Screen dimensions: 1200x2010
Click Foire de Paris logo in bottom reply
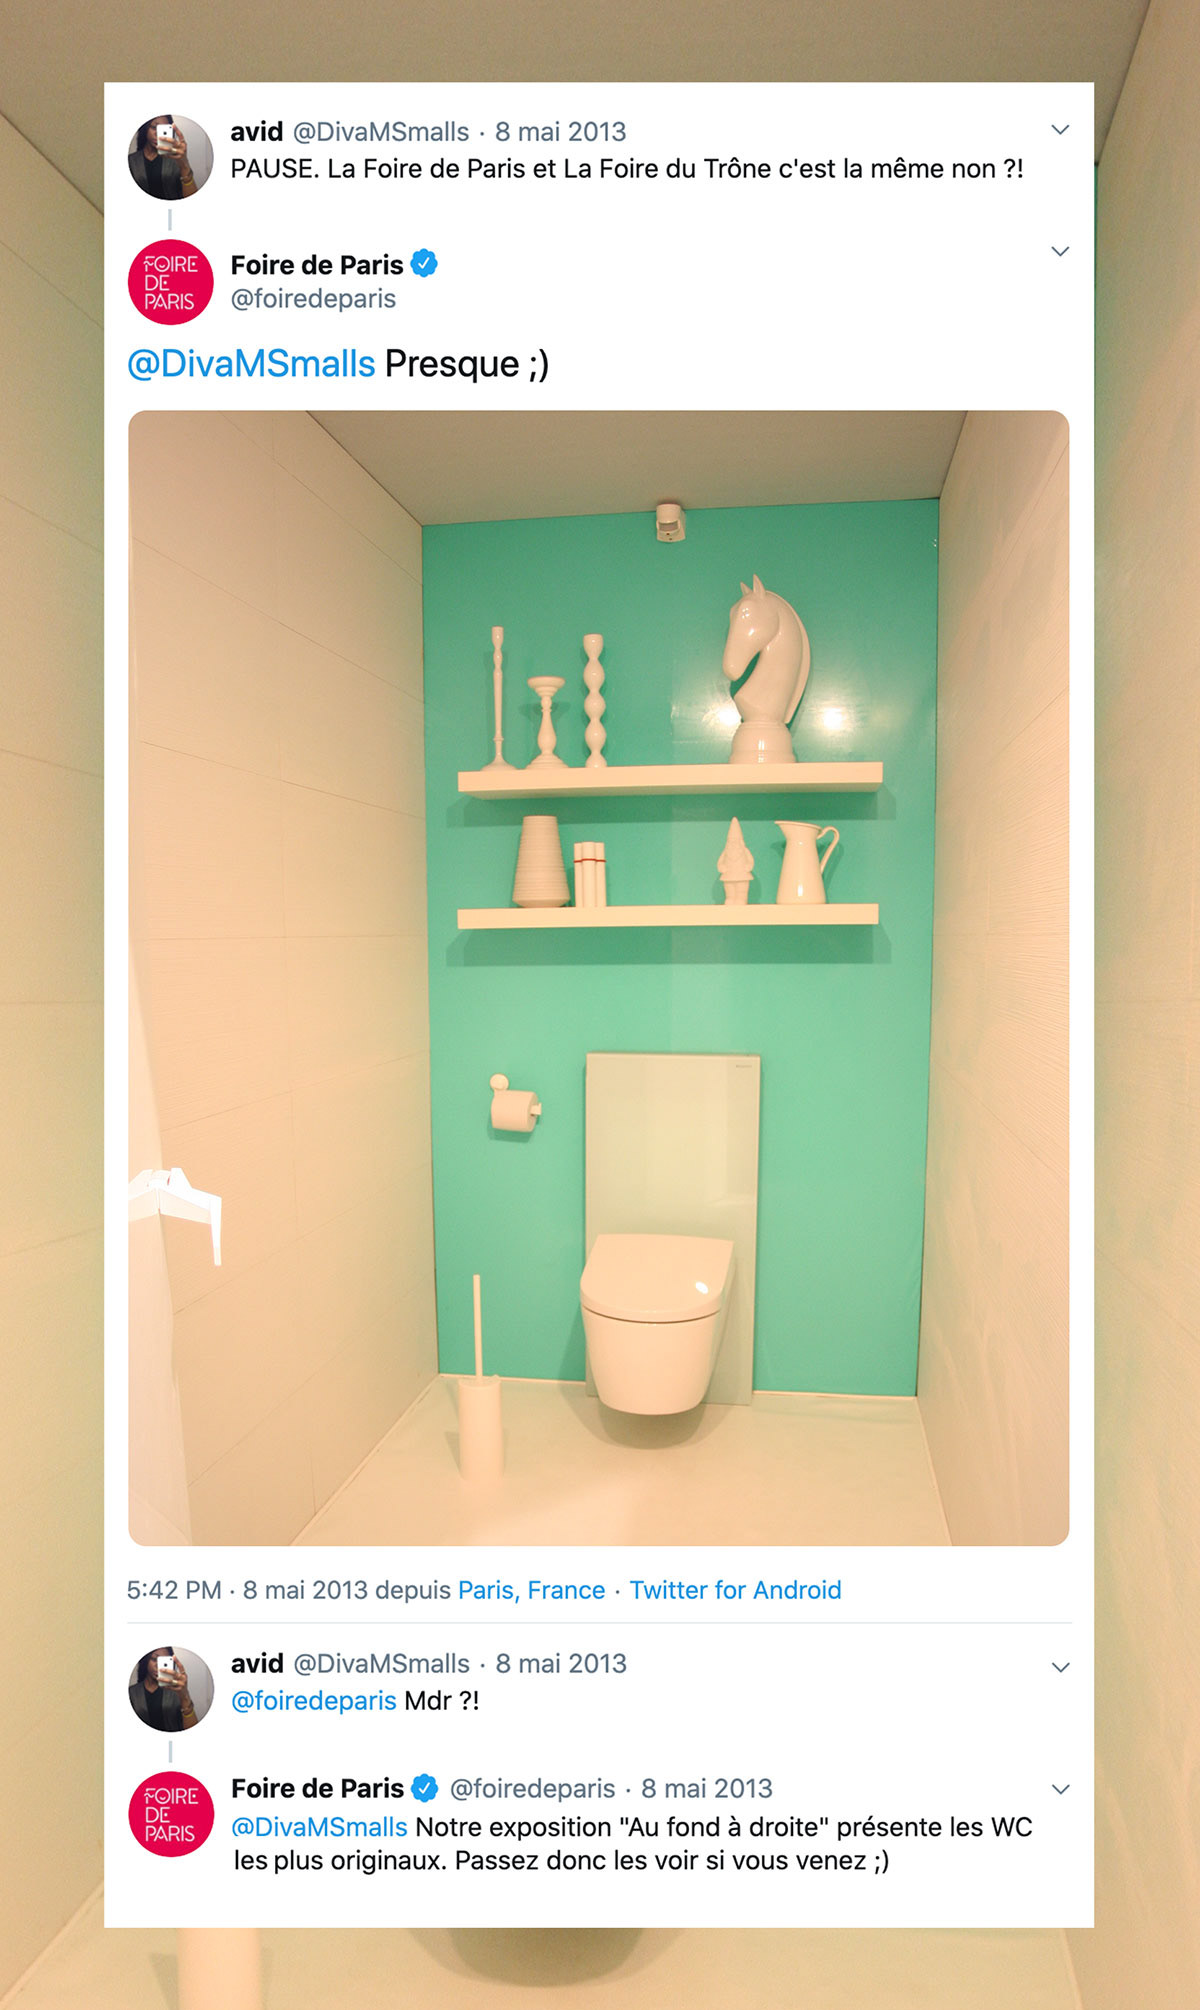[171, 1814]
